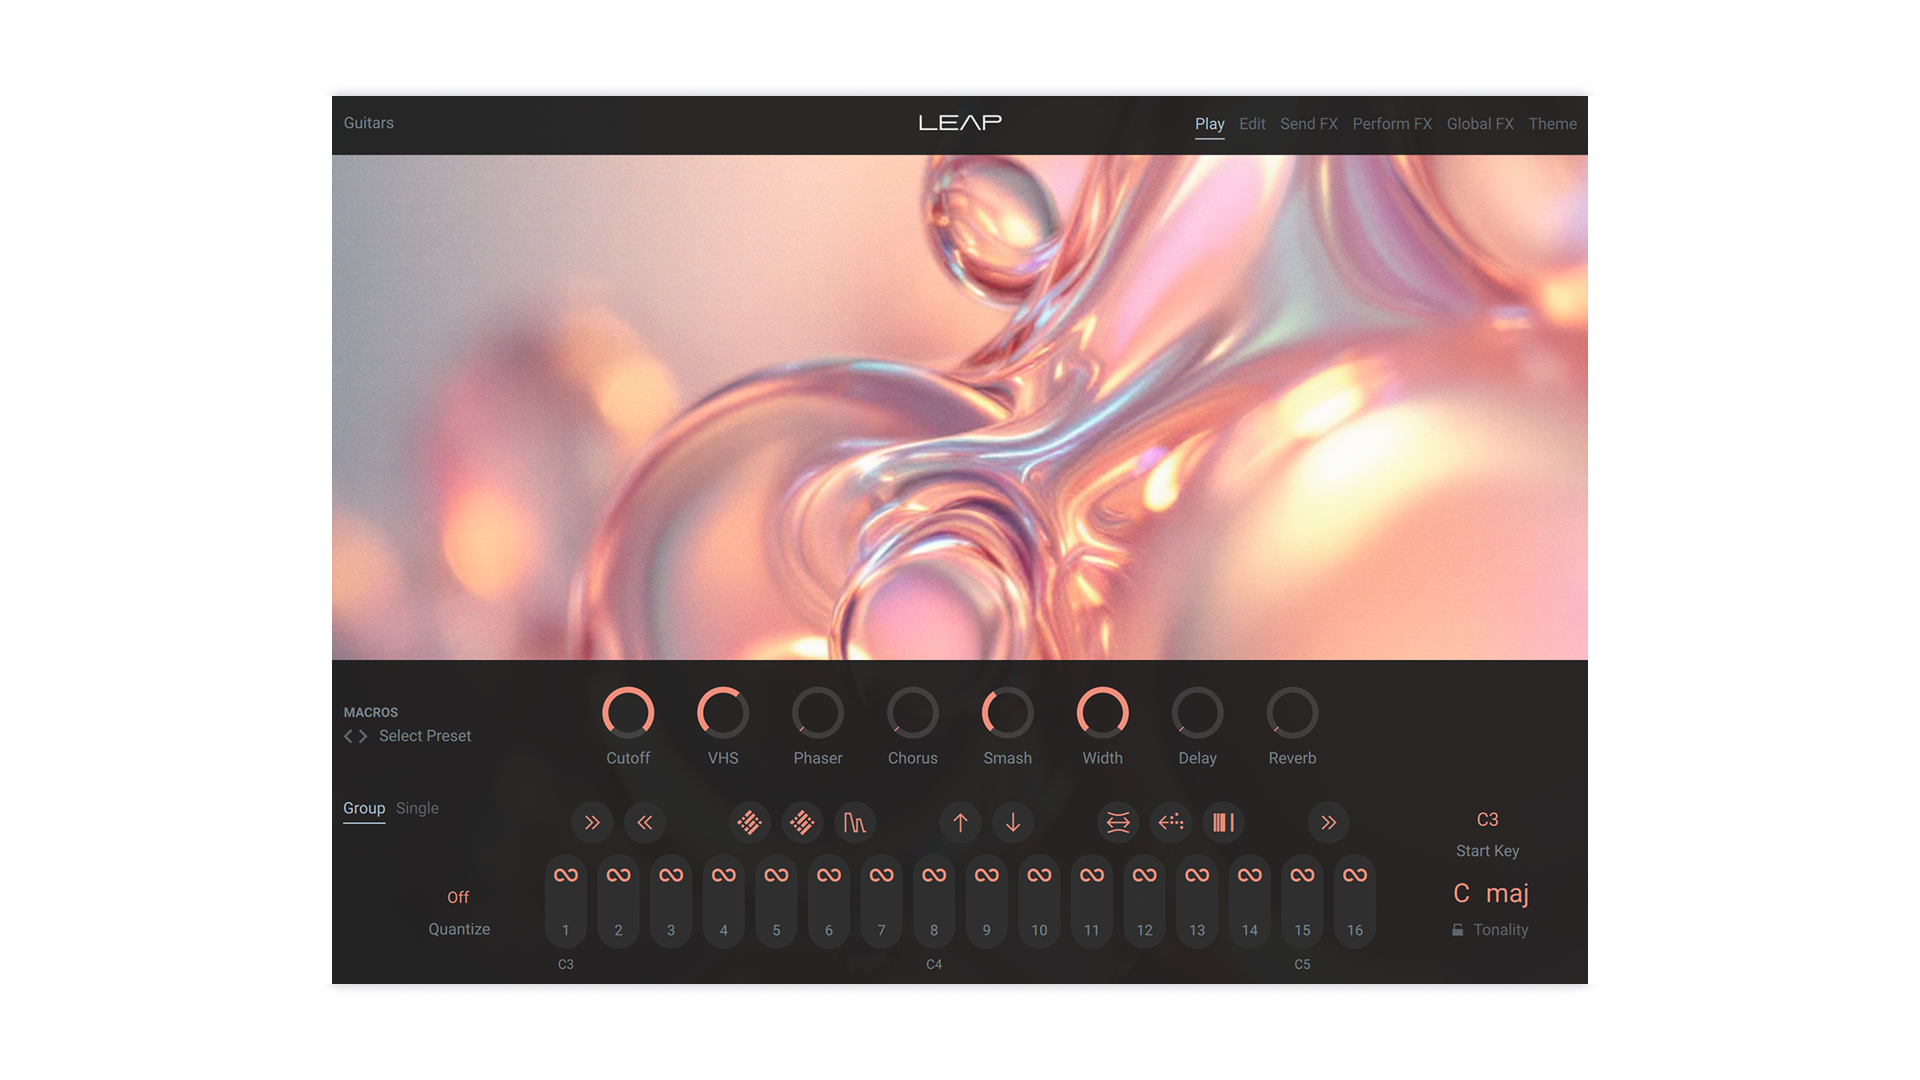Open Select Preset

point(424,735)
